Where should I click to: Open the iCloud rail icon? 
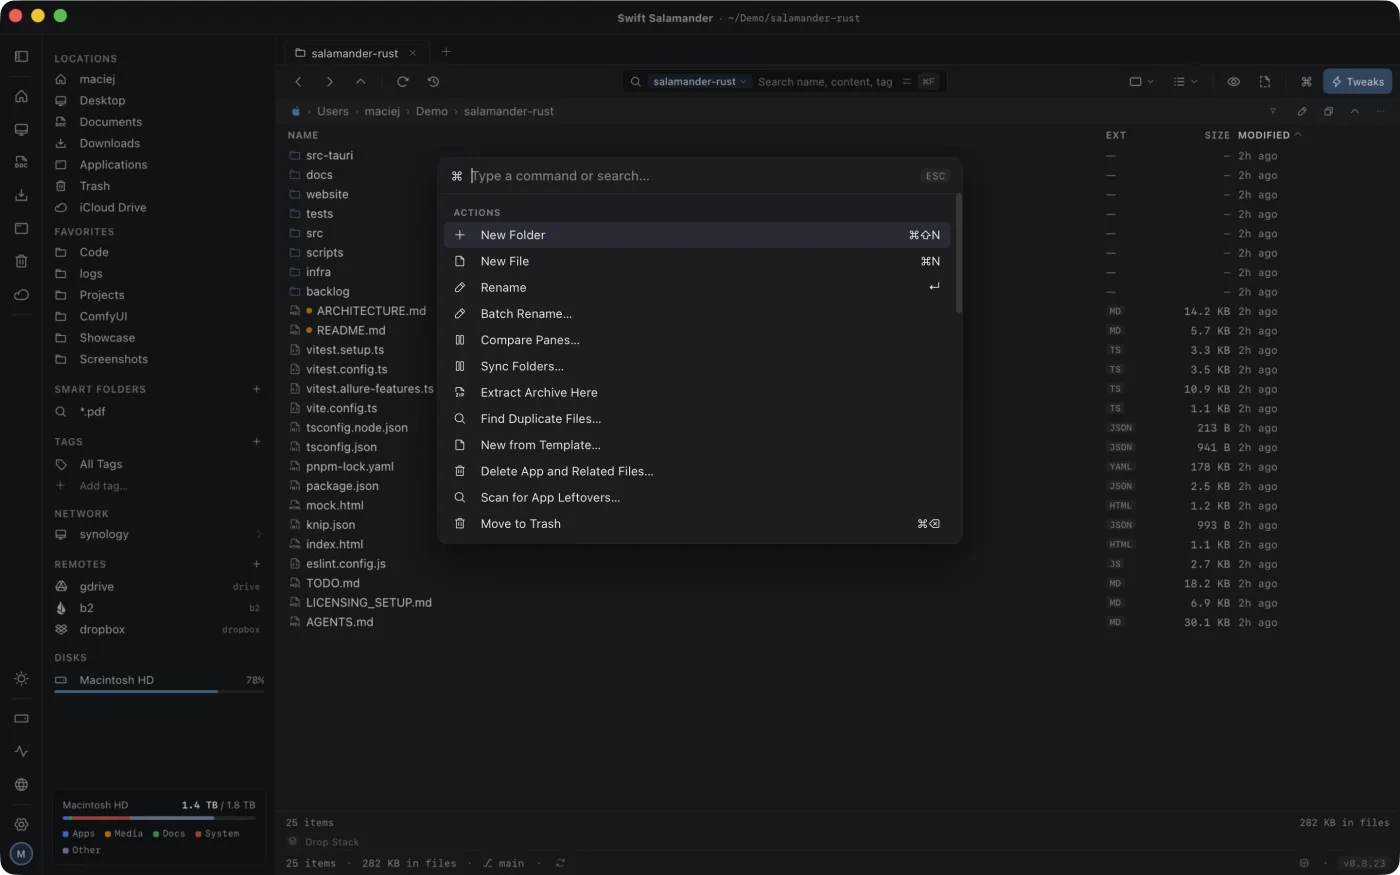[x=21, y=295]
